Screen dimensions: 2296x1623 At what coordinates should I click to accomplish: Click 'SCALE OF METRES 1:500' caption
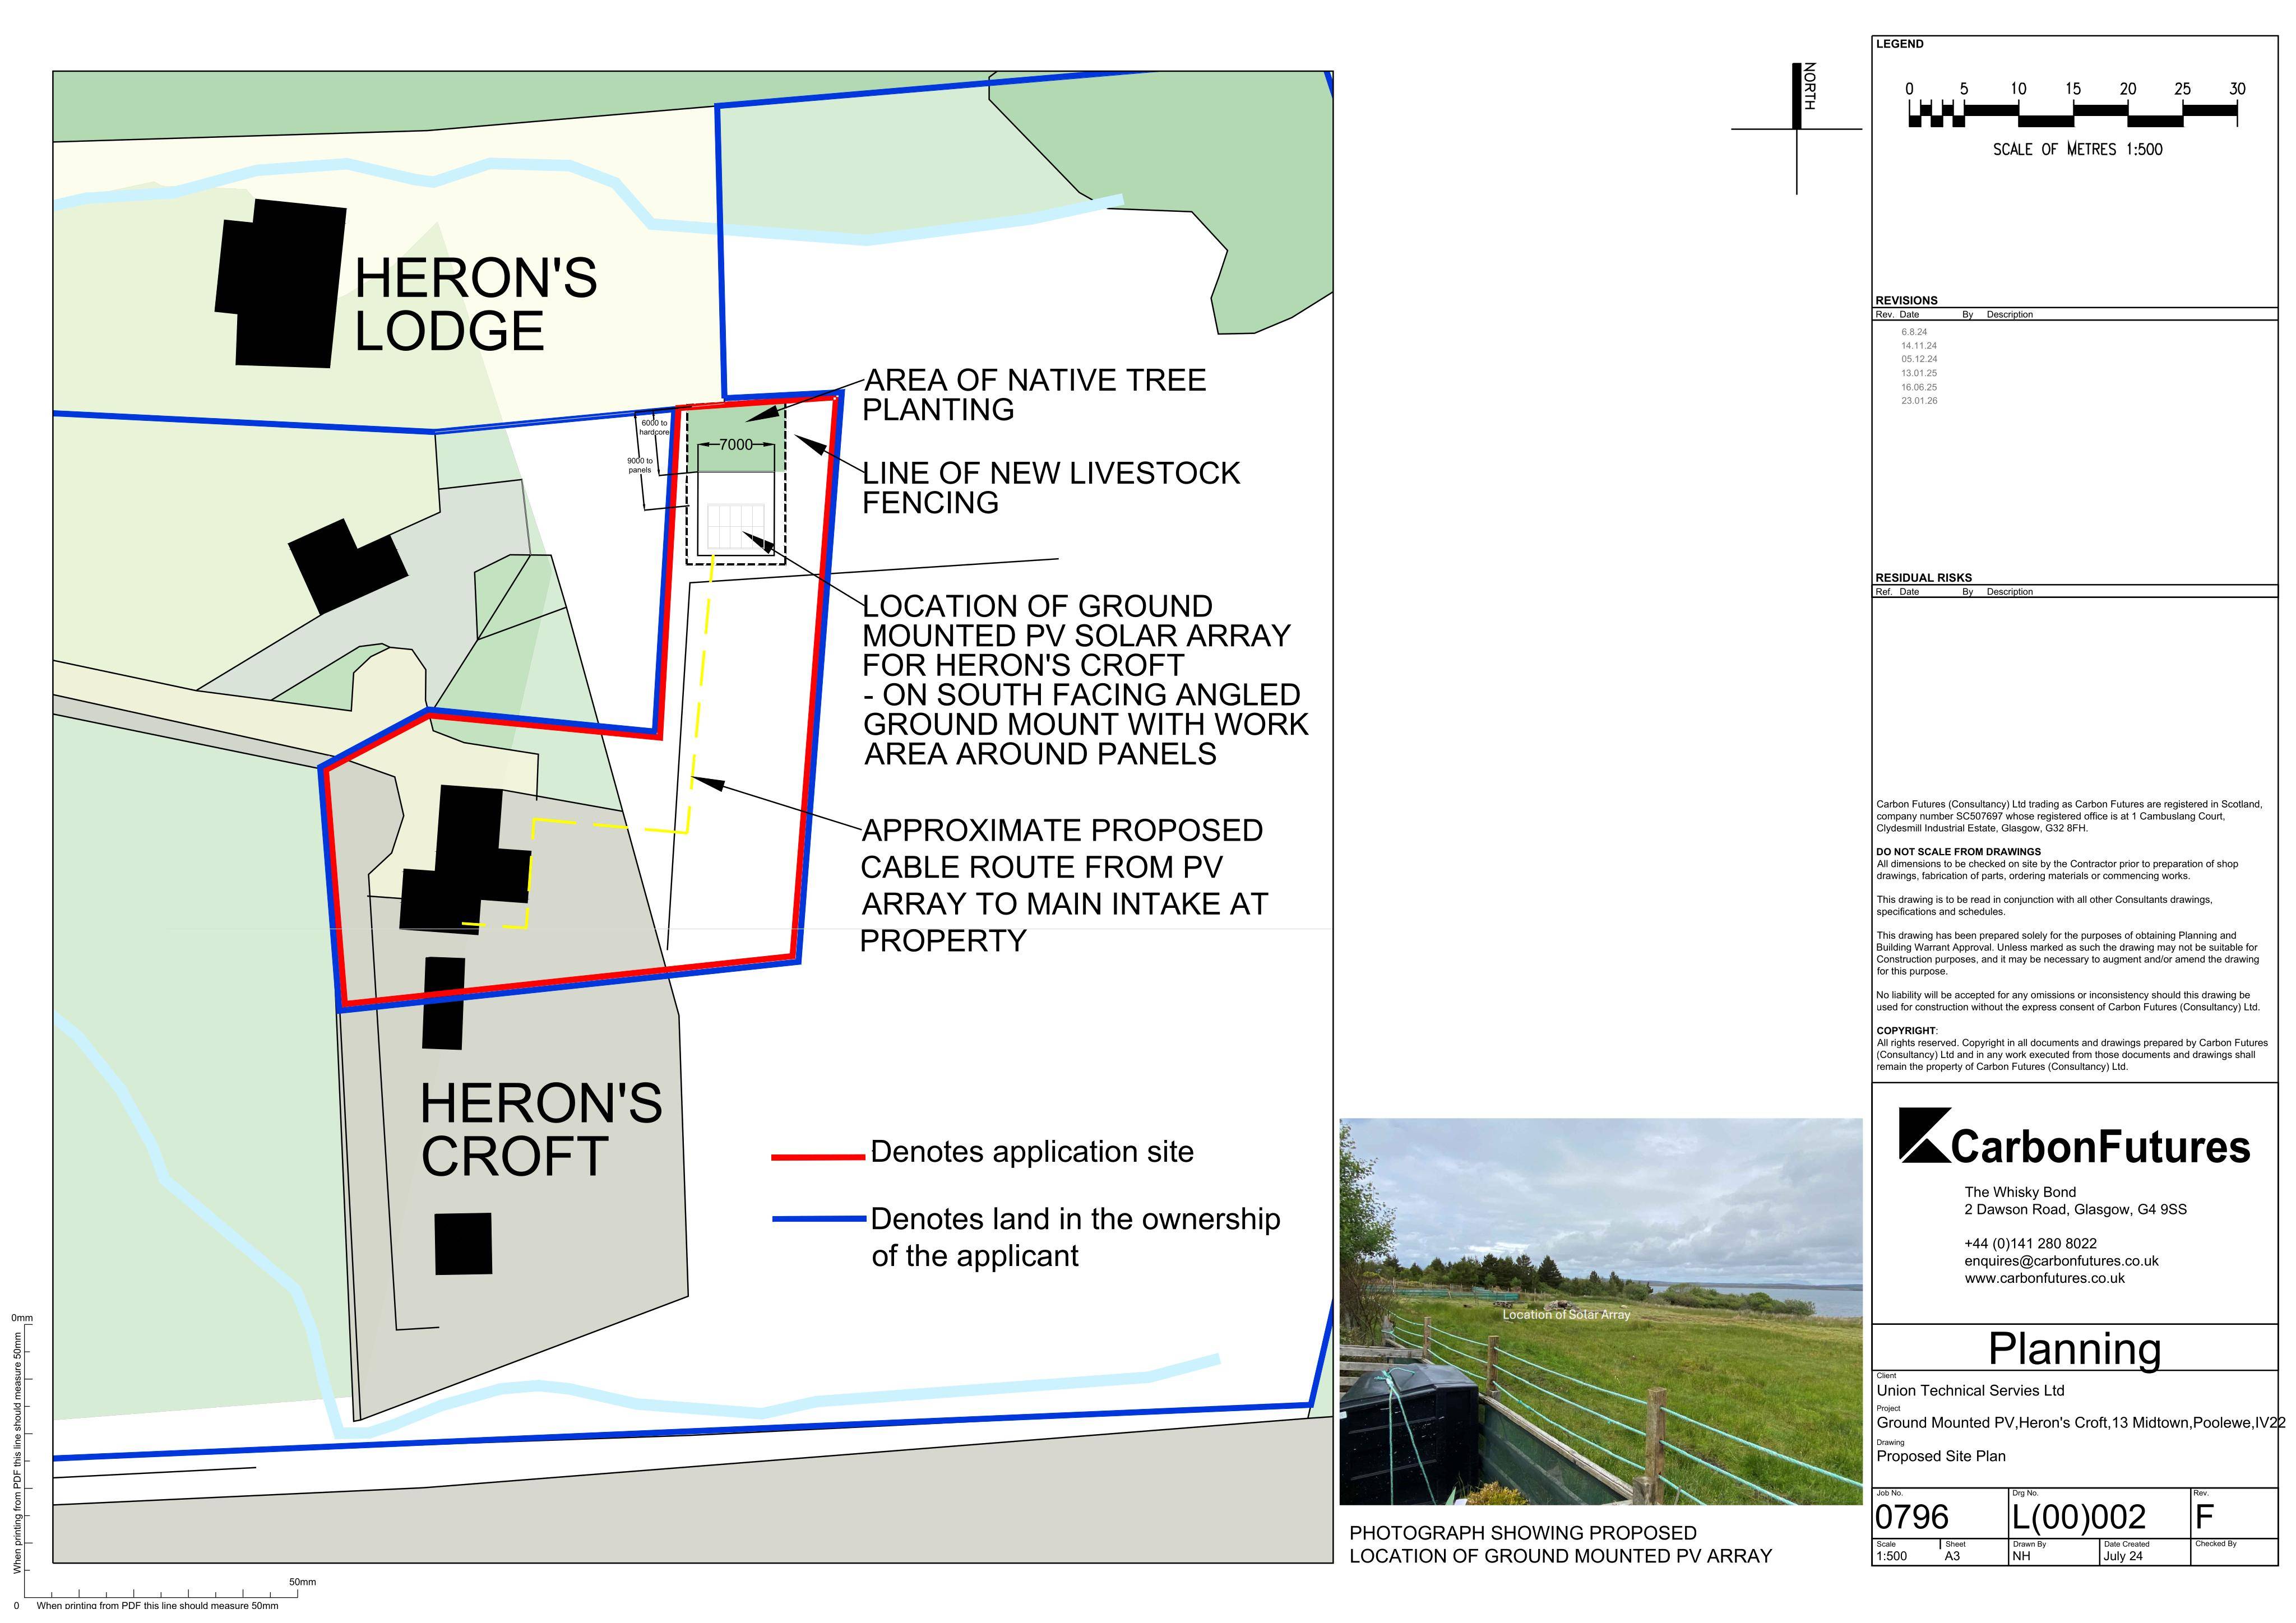2077,149
